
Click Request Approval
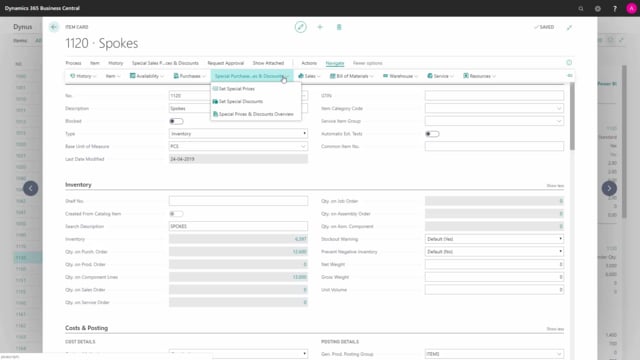coord(226,63)
